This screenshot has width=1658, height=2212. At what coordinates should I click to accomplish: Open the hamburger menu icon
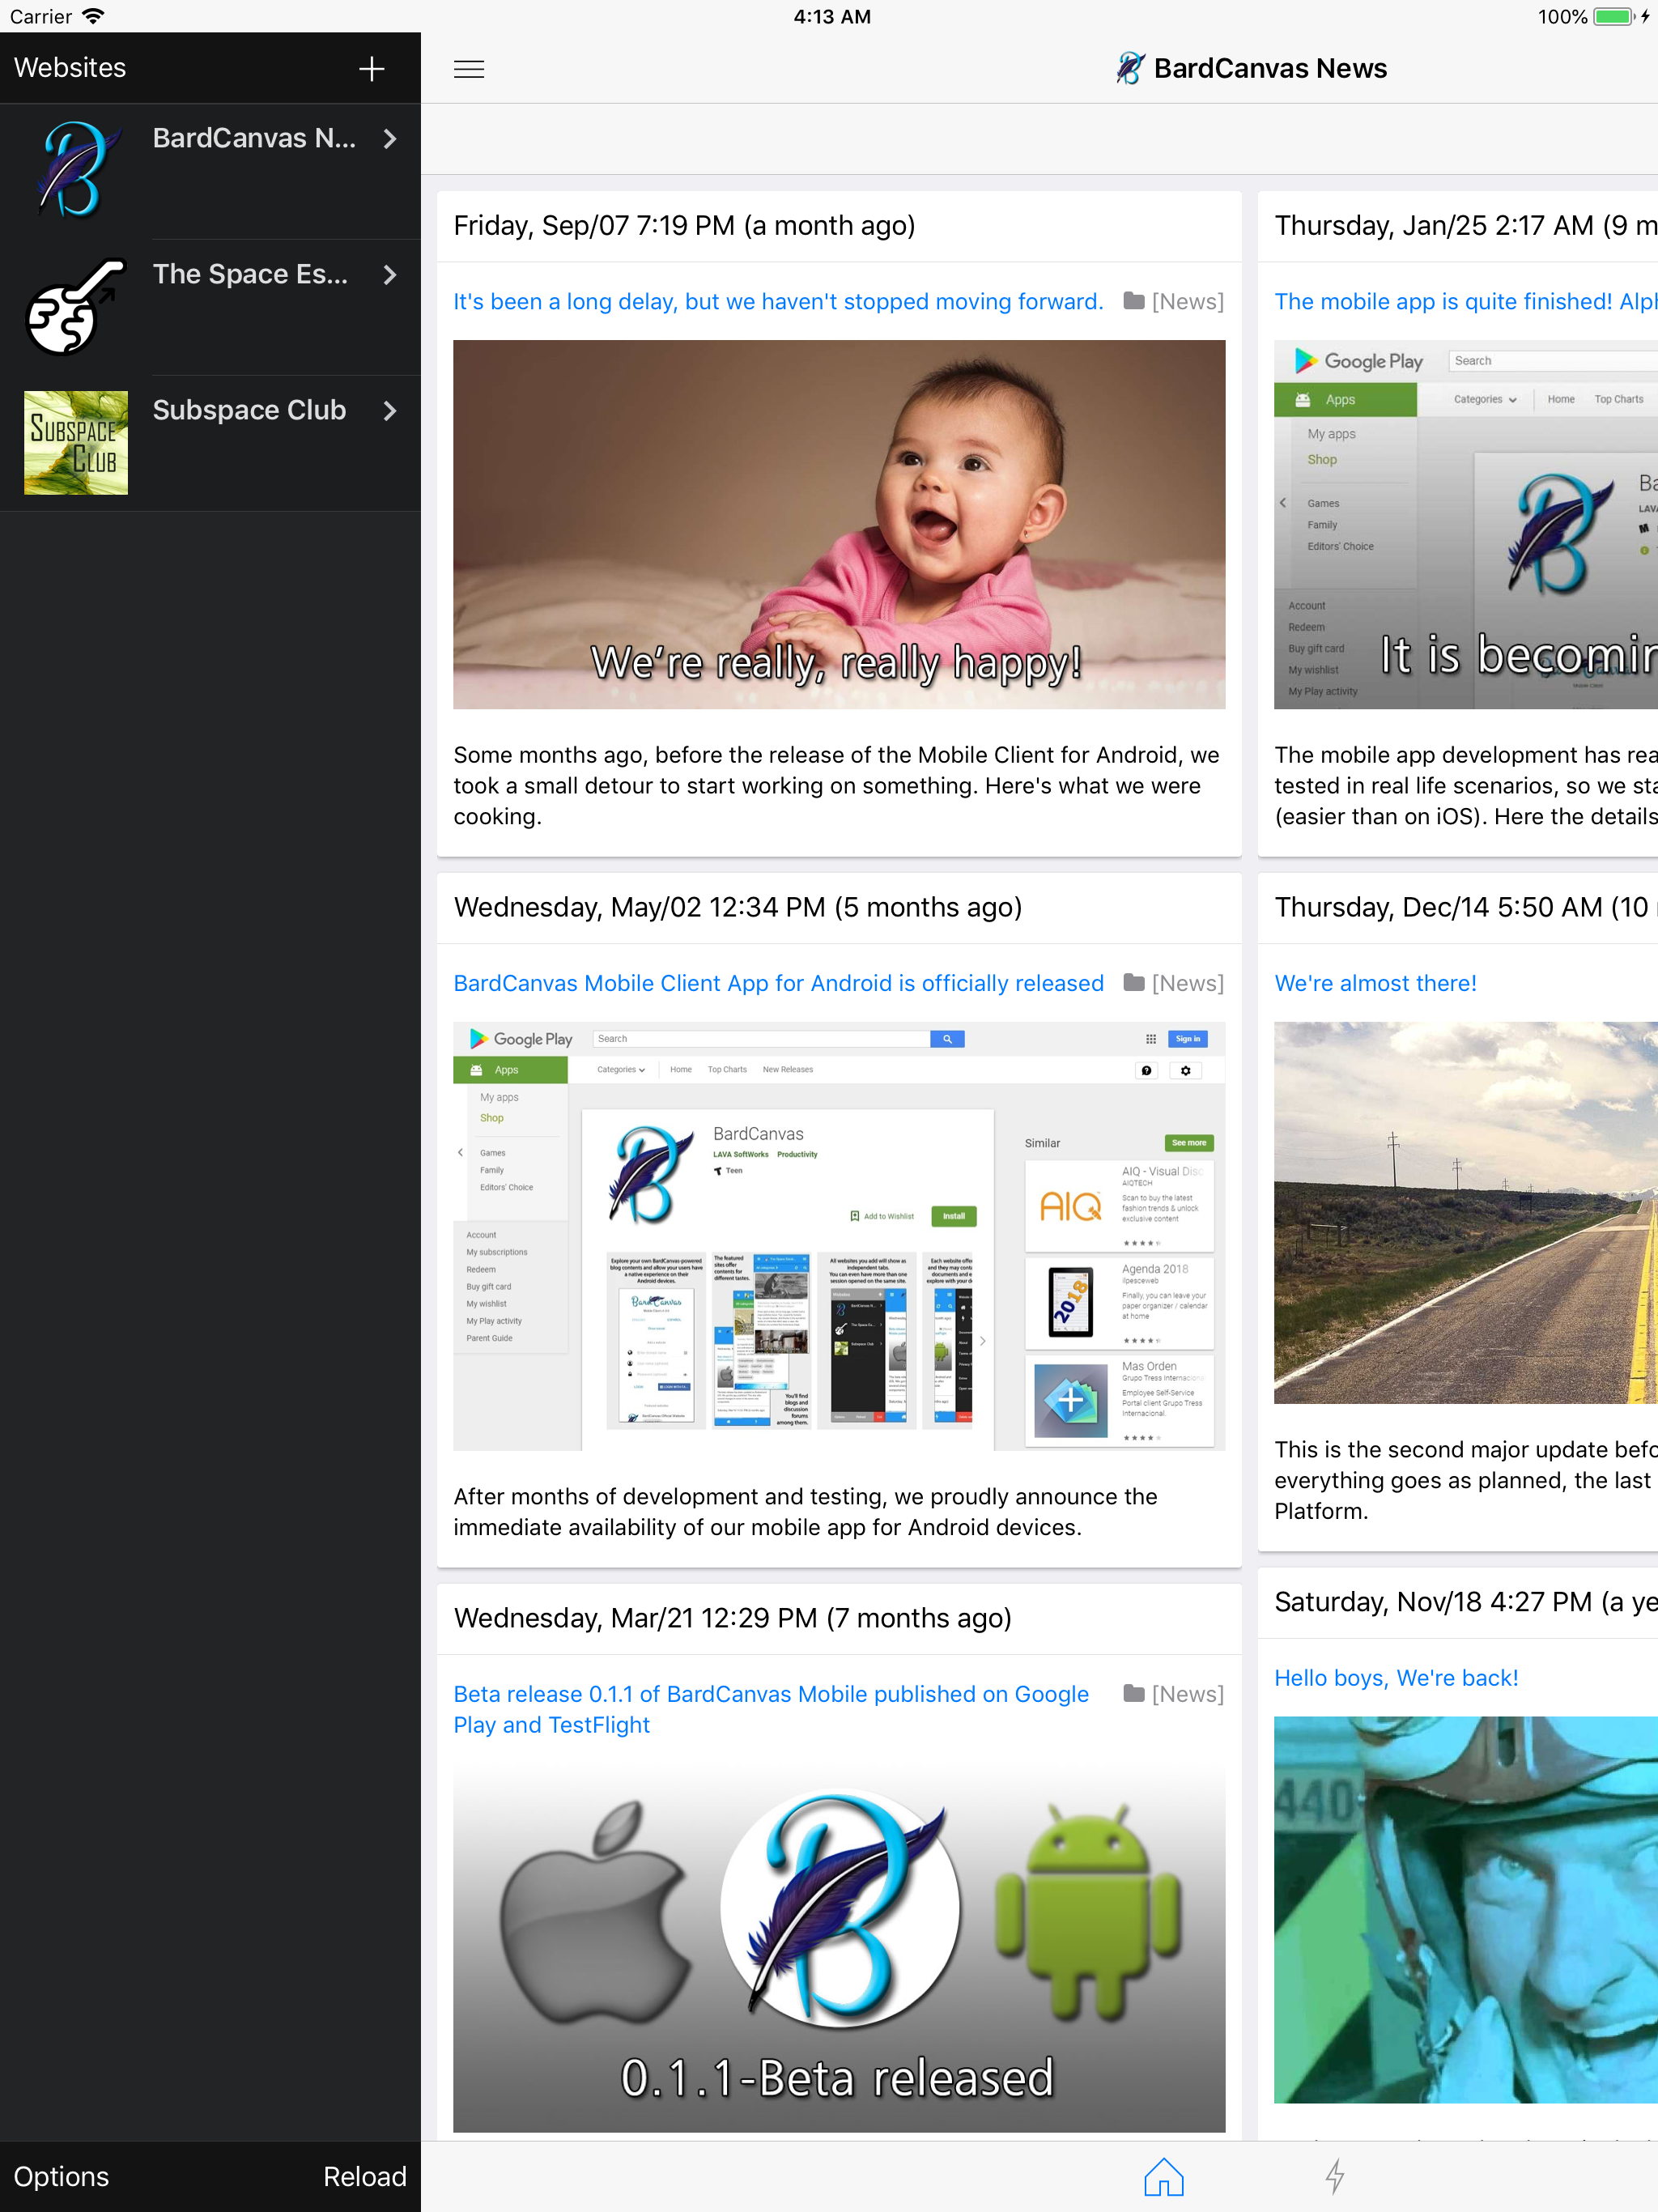pos(469,69)
